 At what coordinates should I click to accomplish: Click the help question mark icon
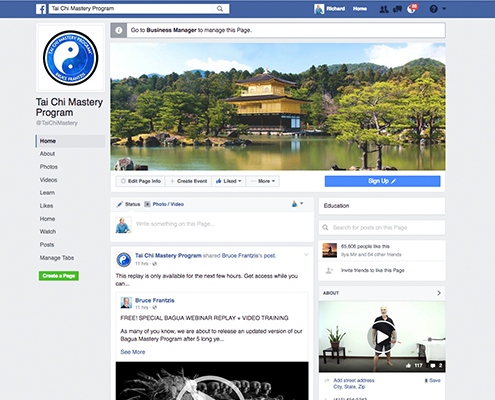(433, 9)
